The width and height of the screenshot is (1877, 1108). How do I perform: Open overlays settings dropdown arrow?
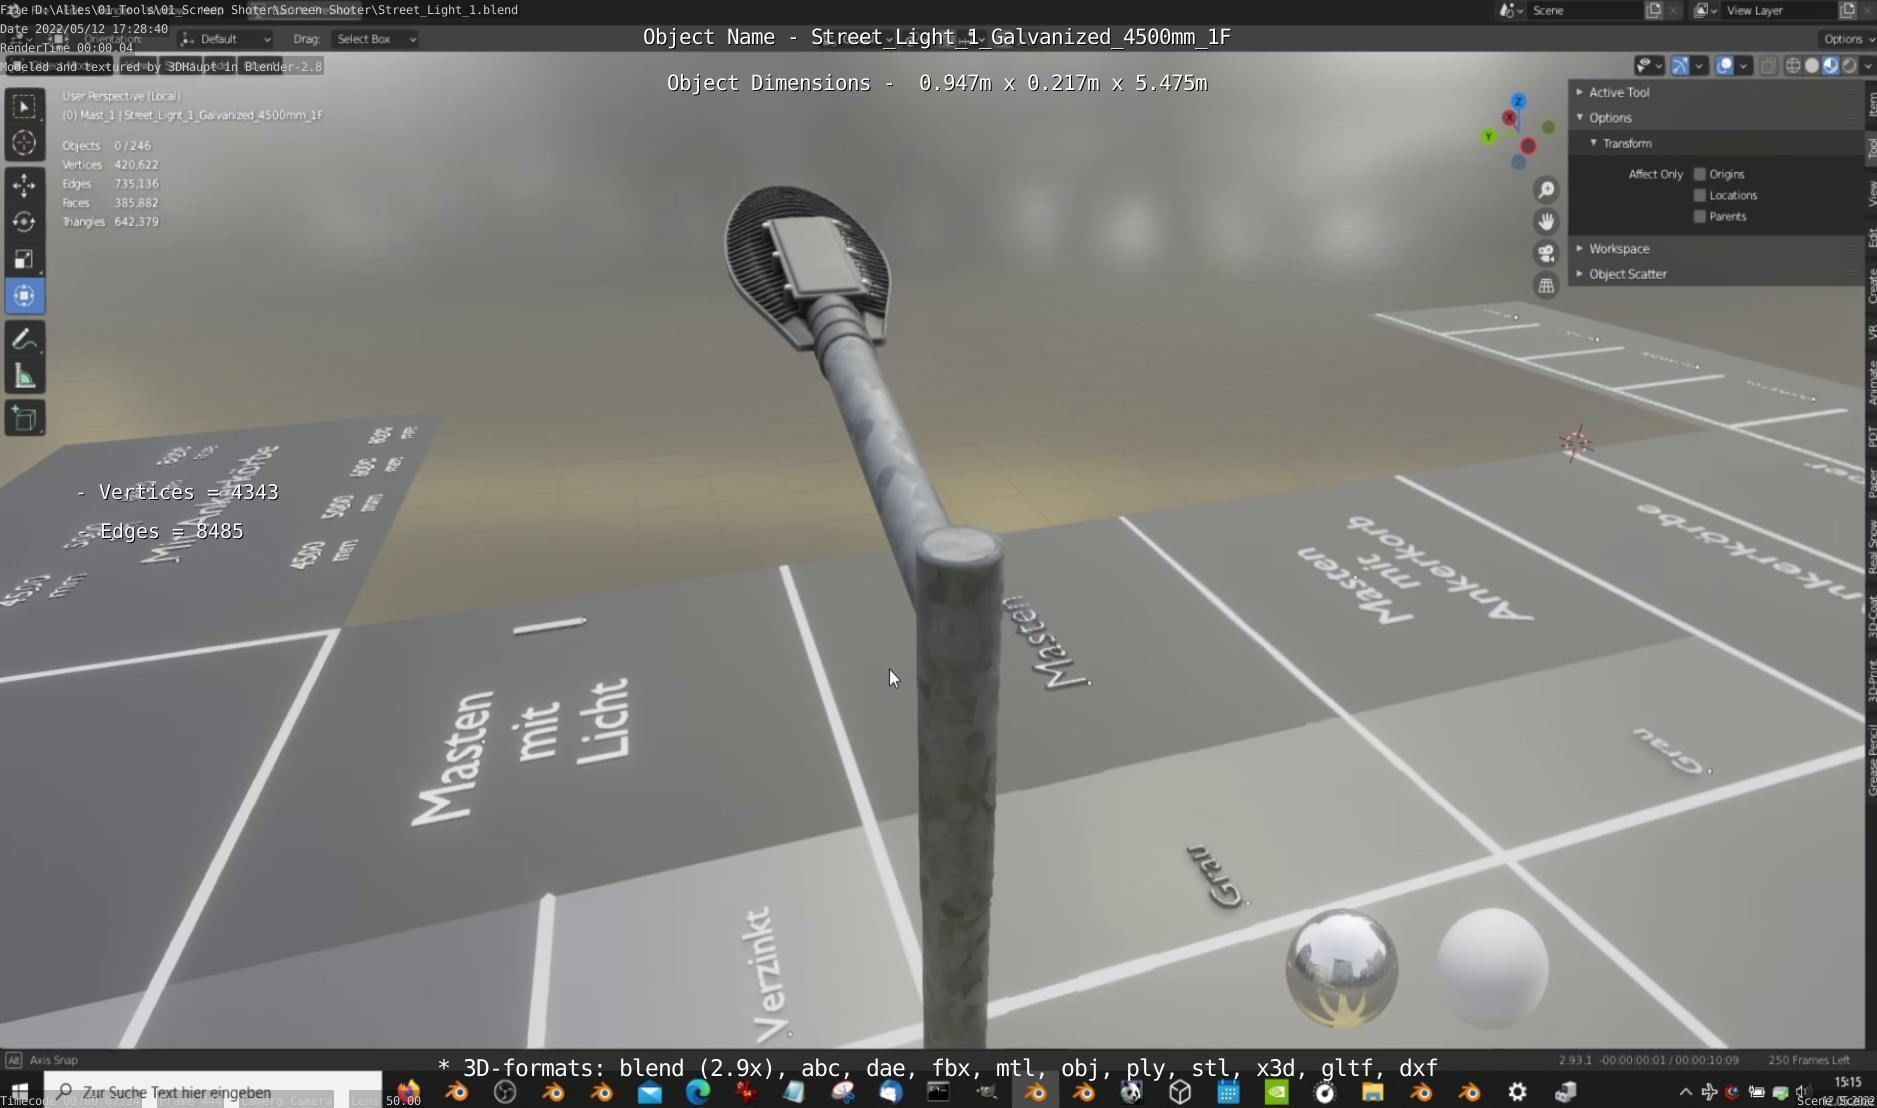click(1744, 66)
